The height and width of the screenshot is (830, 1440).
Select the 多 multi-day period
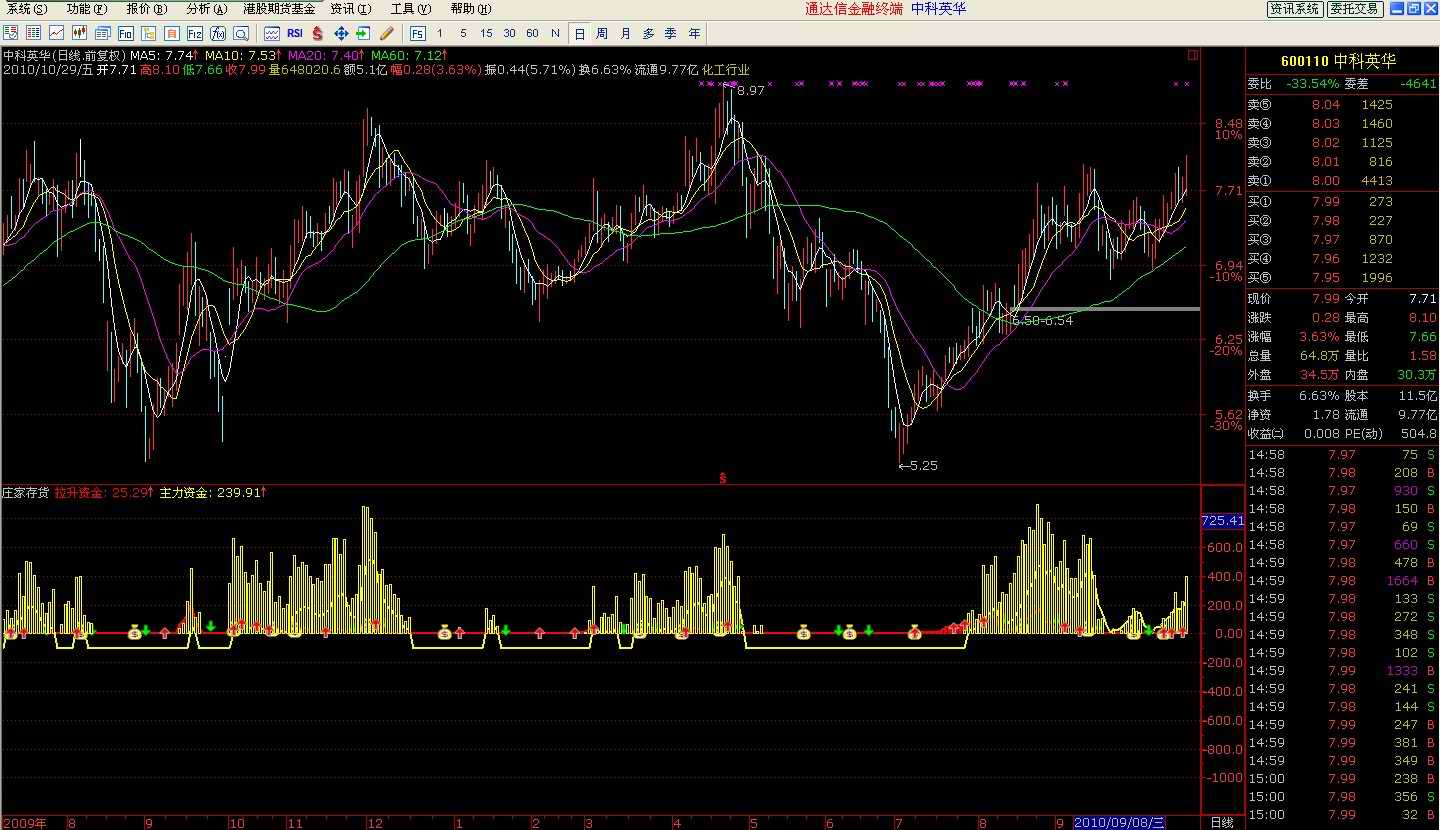648,33
